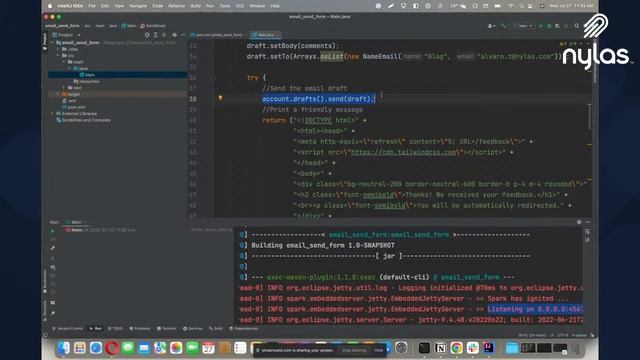Expand the test folder
This screenshot has width=640, height=360.
click(x=64, y=88)
